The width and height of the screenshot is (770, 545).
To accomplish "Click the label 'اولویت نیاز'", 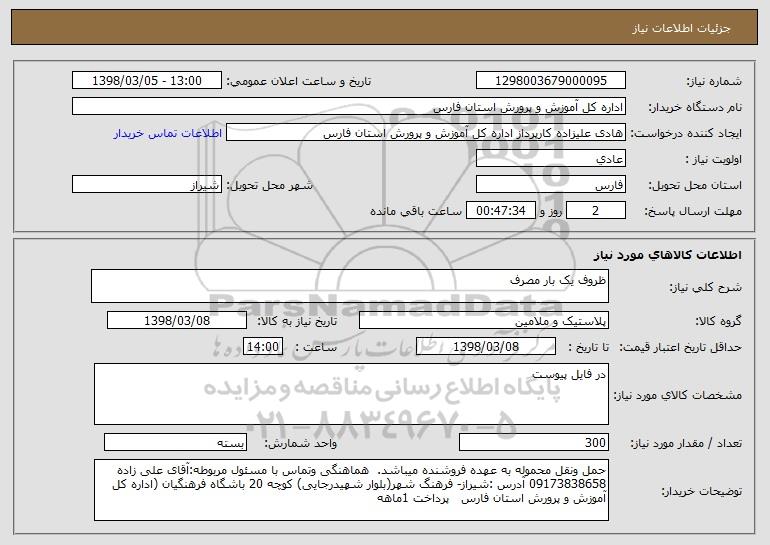I will tap(714, 159).
